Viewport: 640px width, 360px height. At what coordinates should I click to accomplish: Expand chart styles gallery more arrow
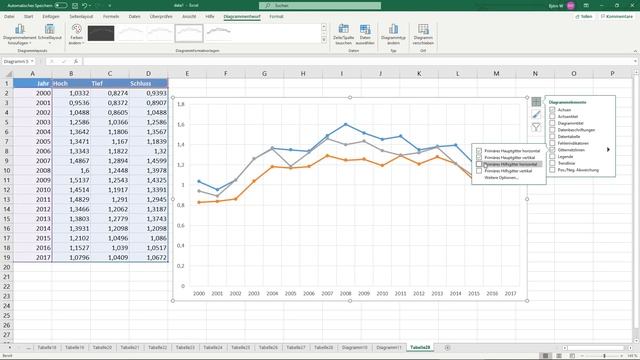point(324,40)
